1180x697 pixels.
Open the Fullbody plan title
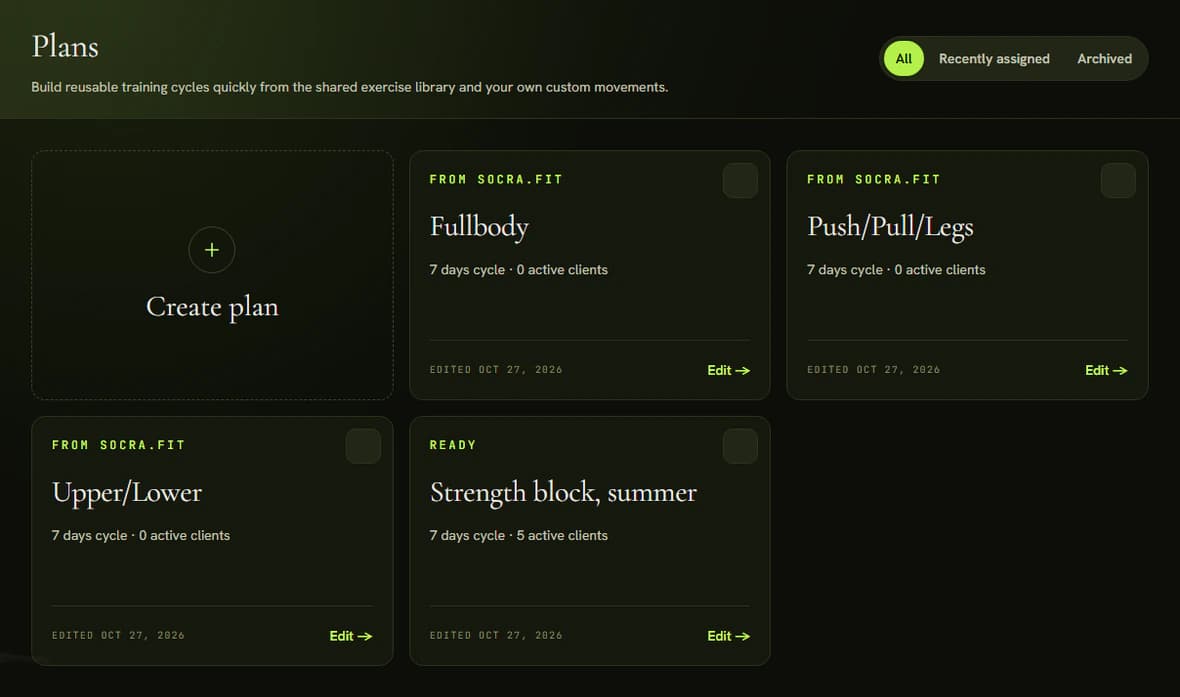(x=479, y=227)
